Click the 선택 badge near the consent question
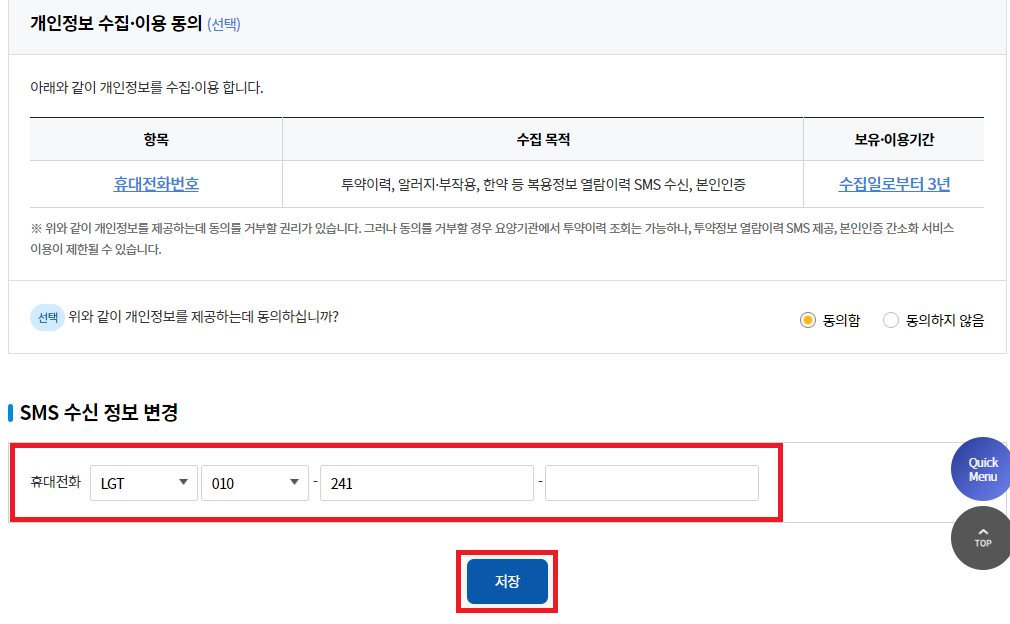 click(47, 316)
